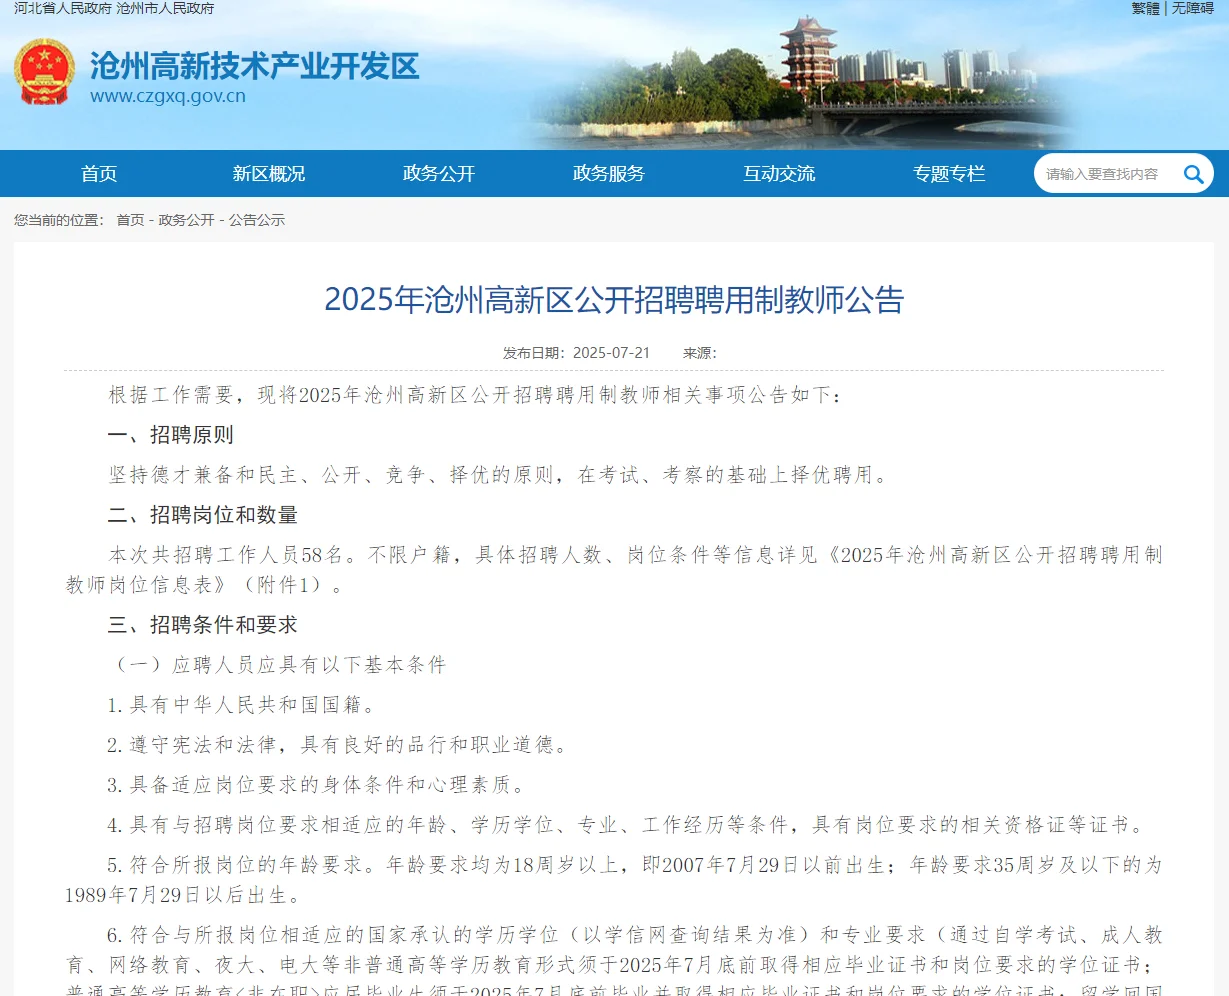Viewport: 1229px width, 996px height.
Task: Click the 来源 source label
Action: [x=700, y=353]
